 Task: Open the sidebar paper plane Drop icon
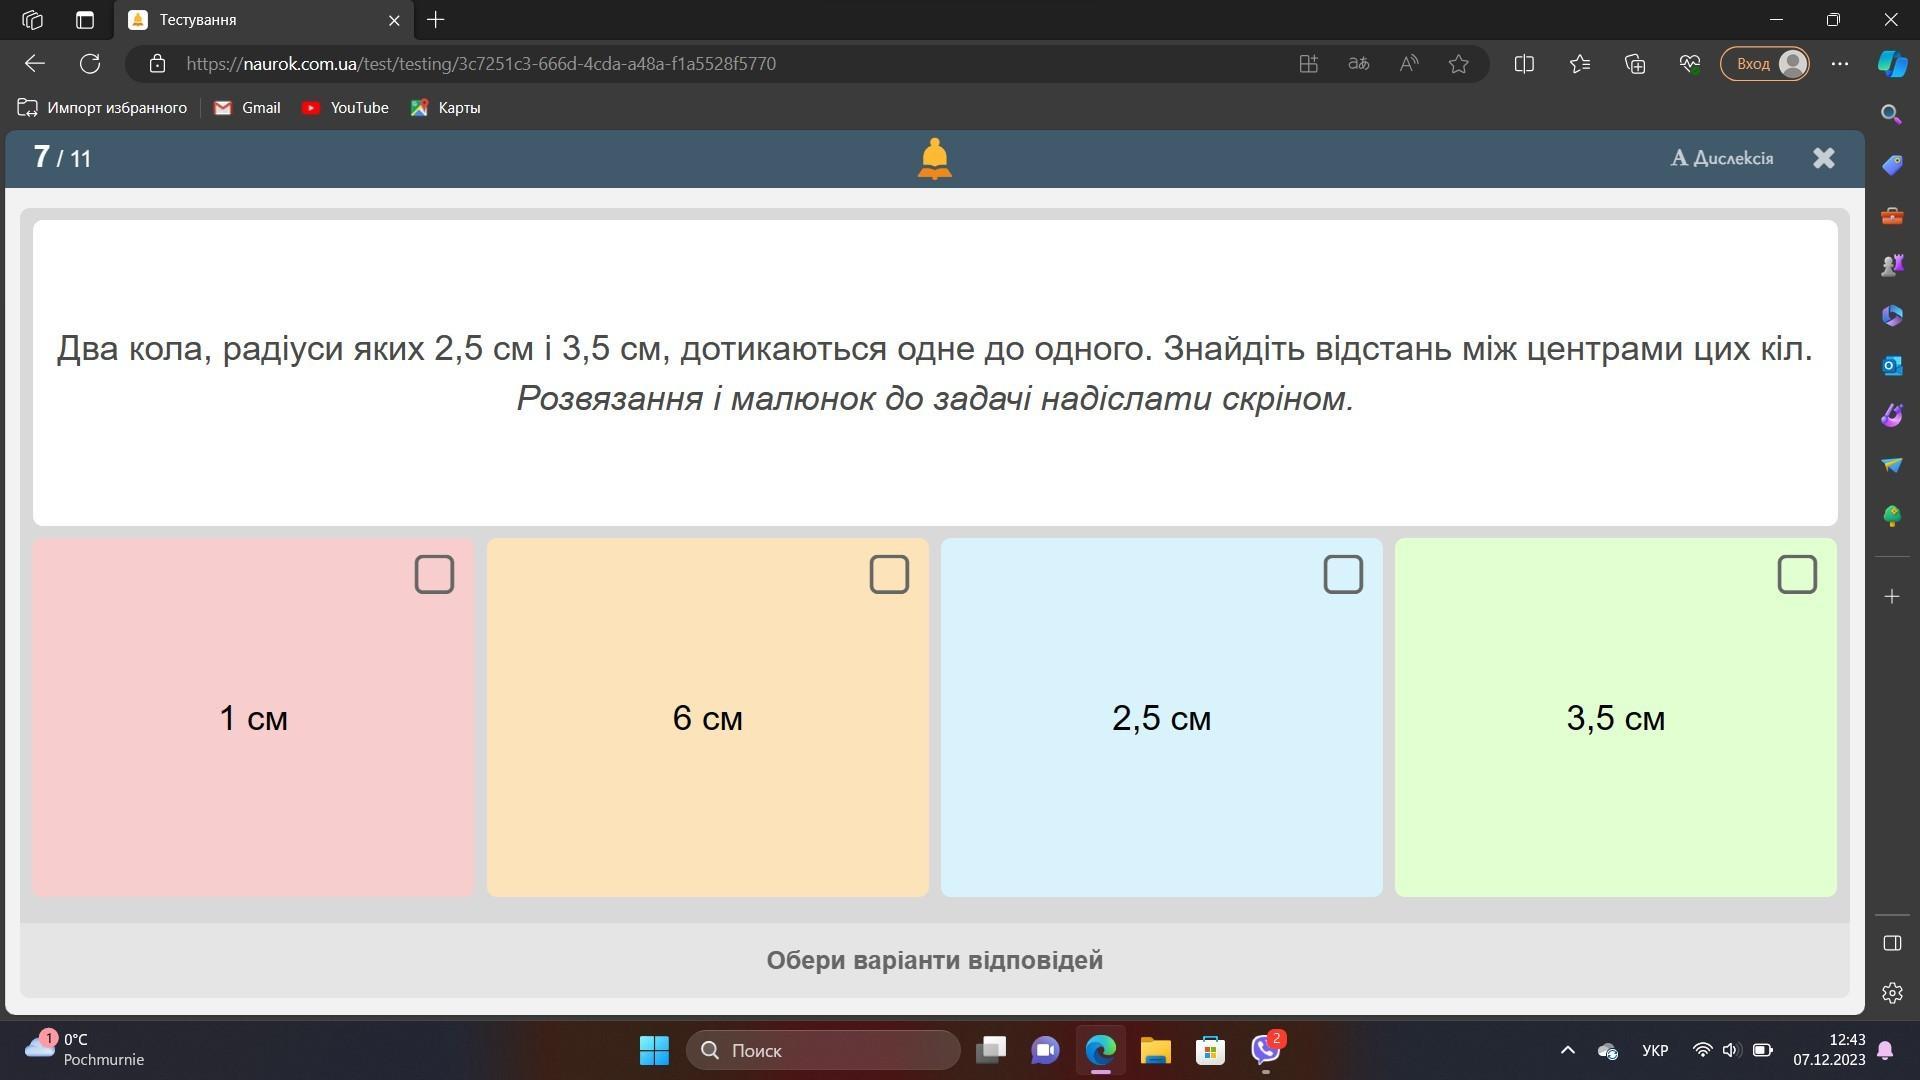[1892, 465]
